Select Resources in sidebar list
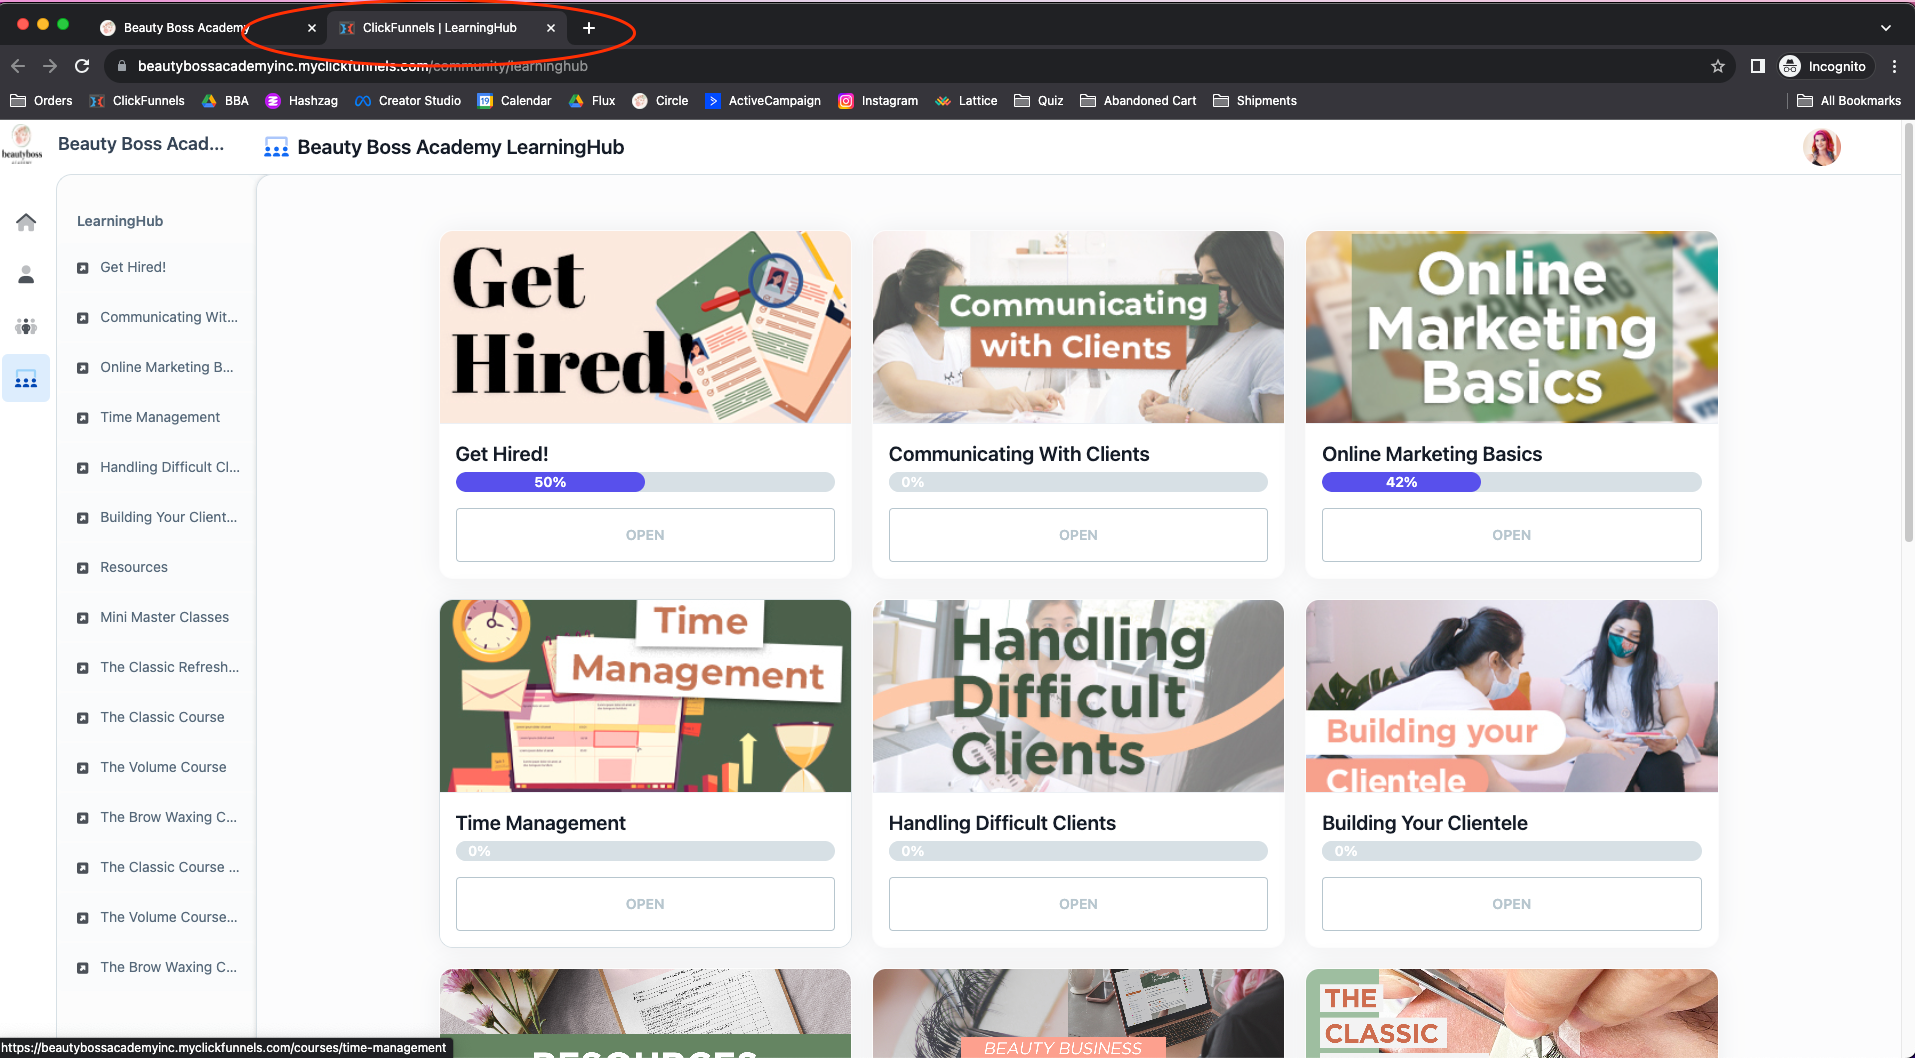The height and width of the screenshot is (1058, 1915). 134,567
